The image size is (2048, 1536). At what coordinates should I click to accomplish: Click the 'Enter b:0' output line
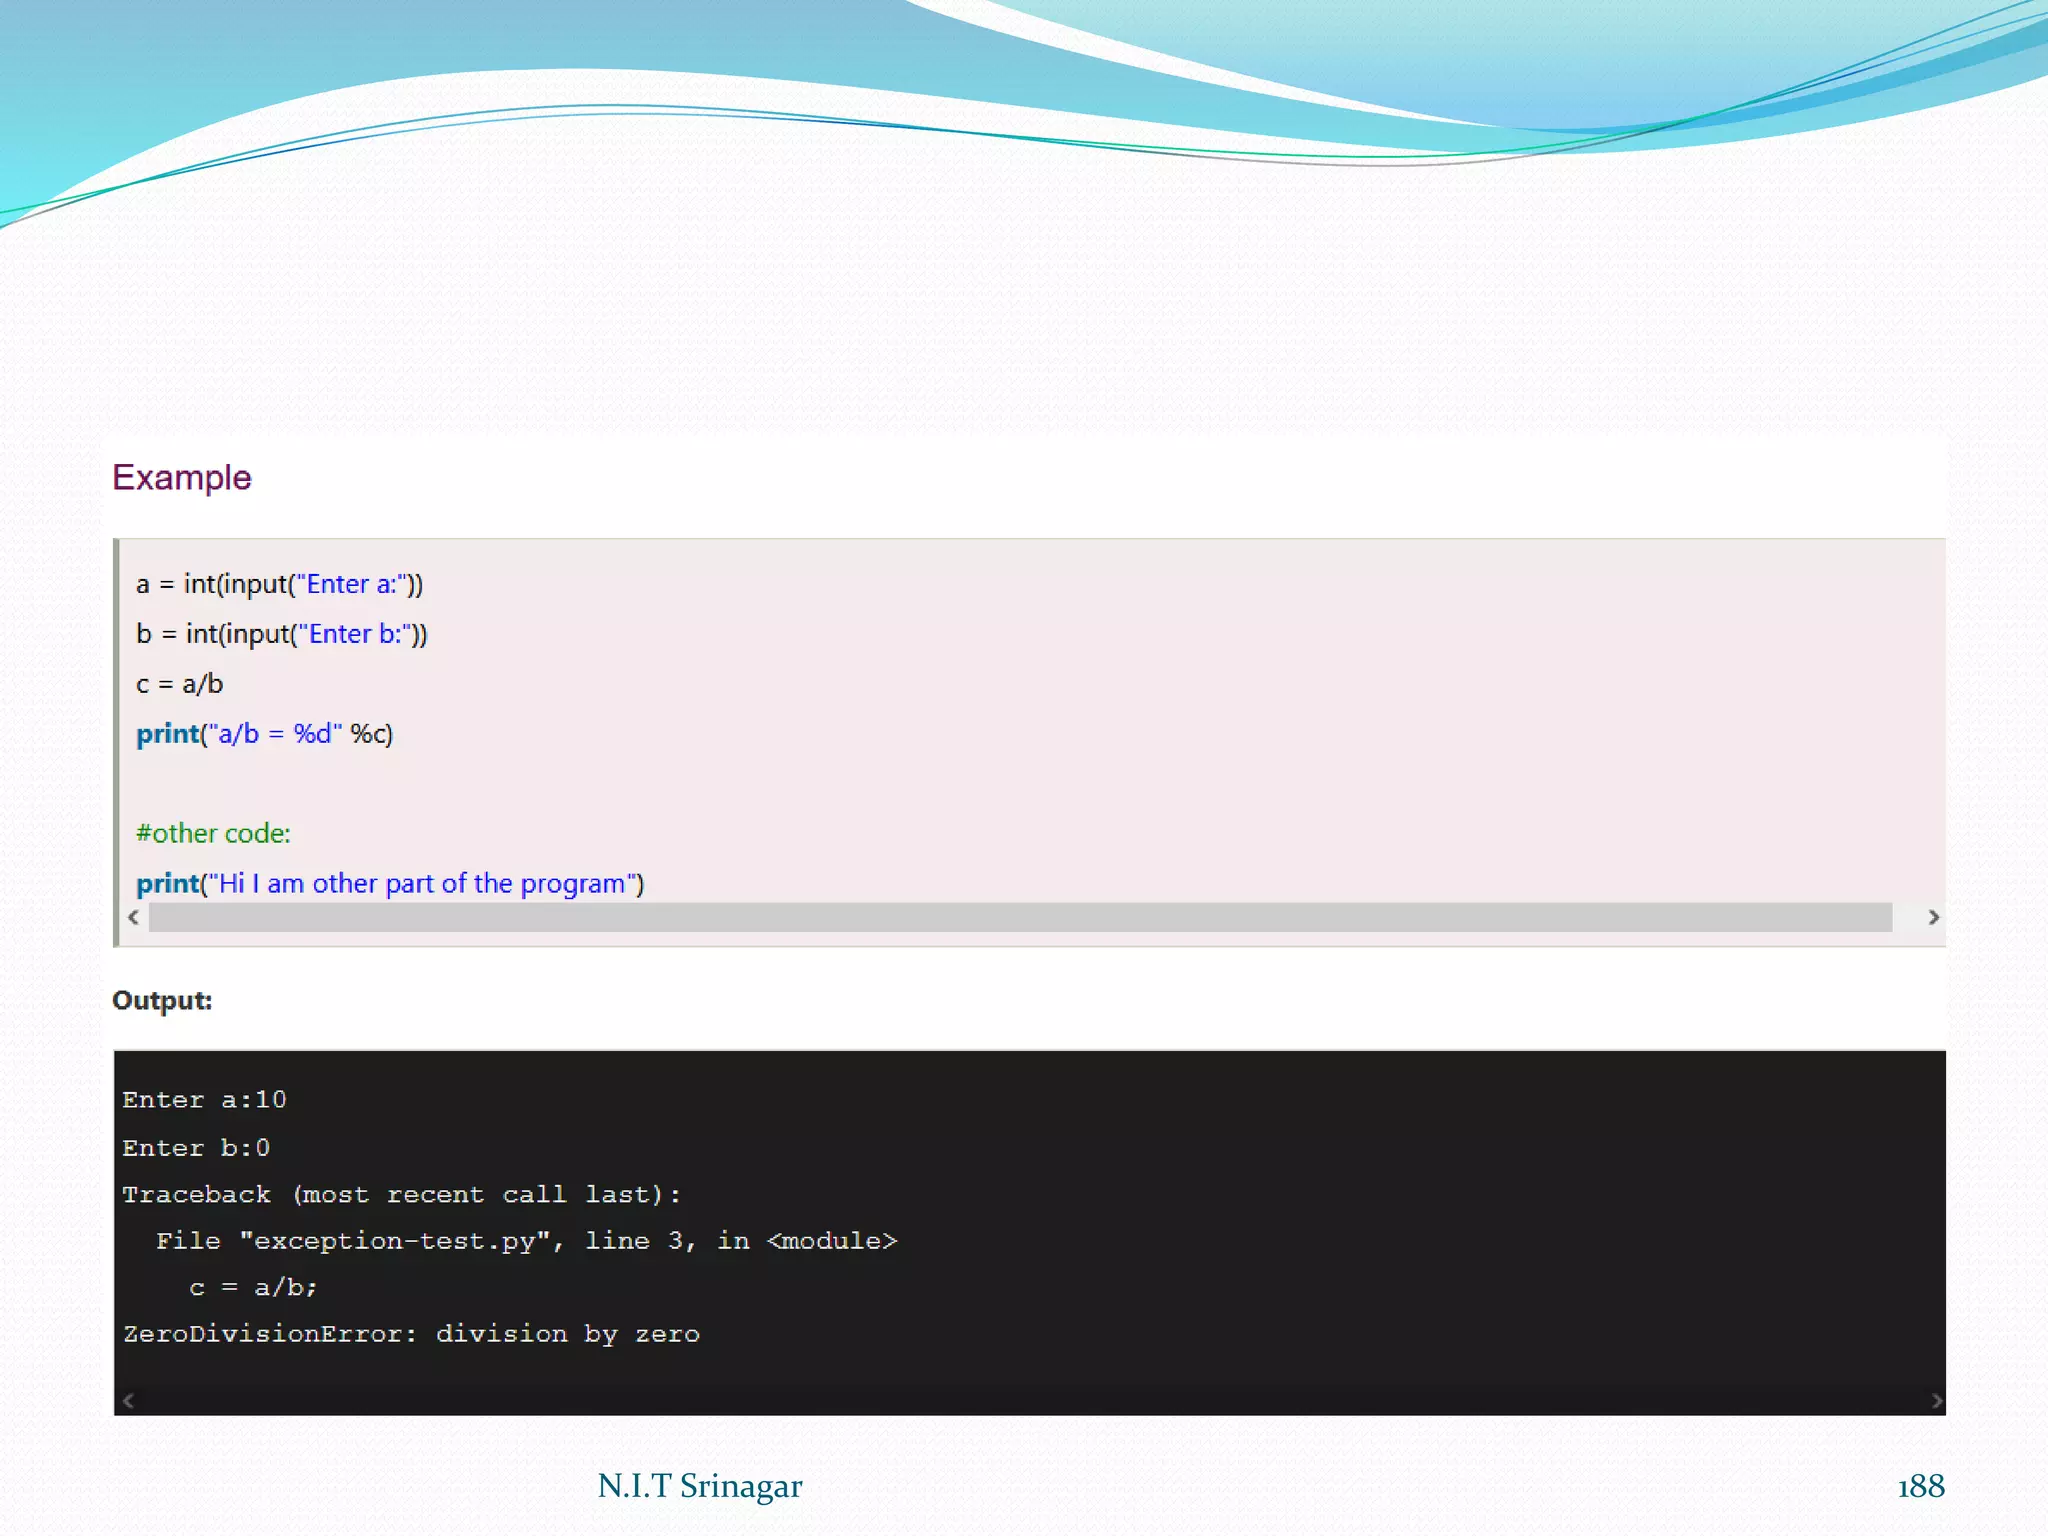point(196,1148)
